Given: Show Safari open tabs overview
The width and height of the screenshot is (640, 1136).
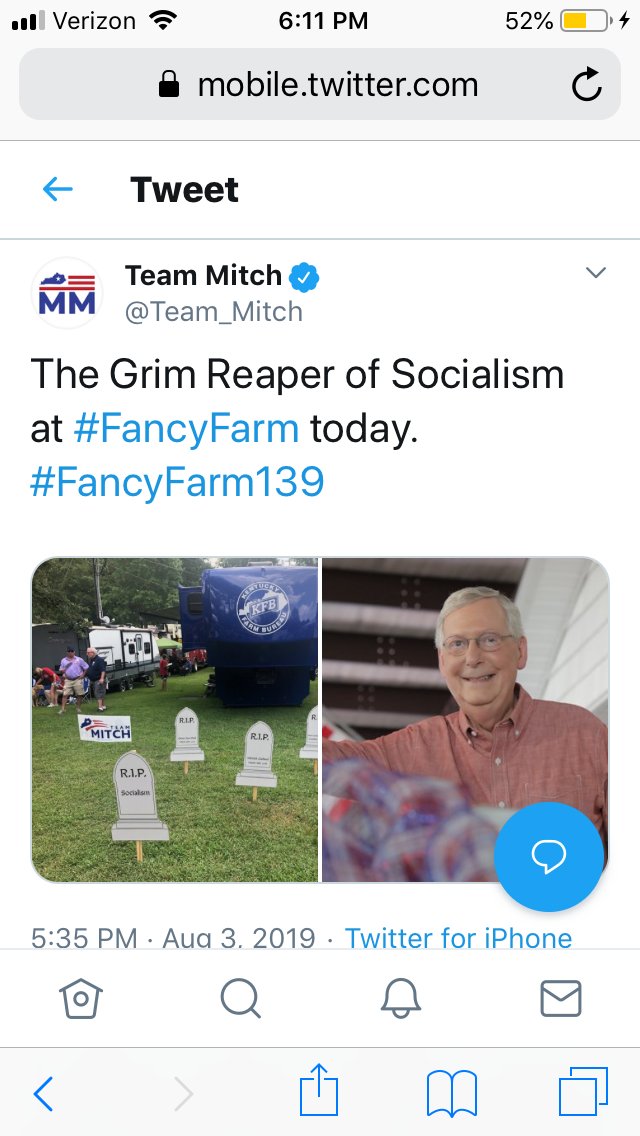Looking at the screenshot, I should (583, 1091).
